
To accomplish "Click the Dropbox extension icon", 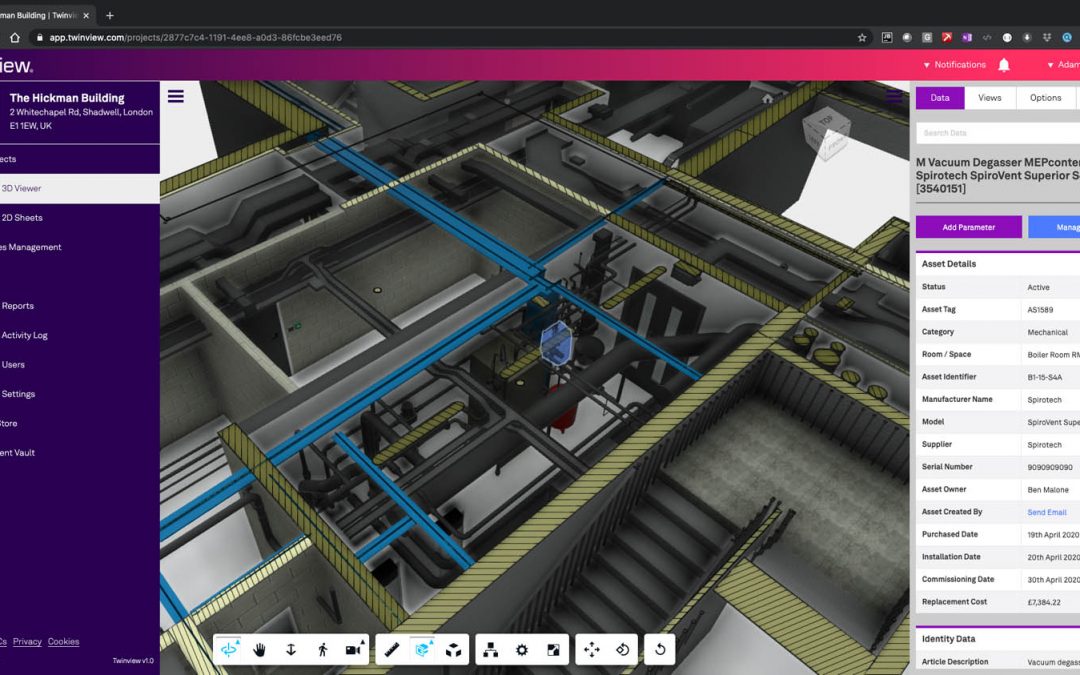I will pos(1047,38).
